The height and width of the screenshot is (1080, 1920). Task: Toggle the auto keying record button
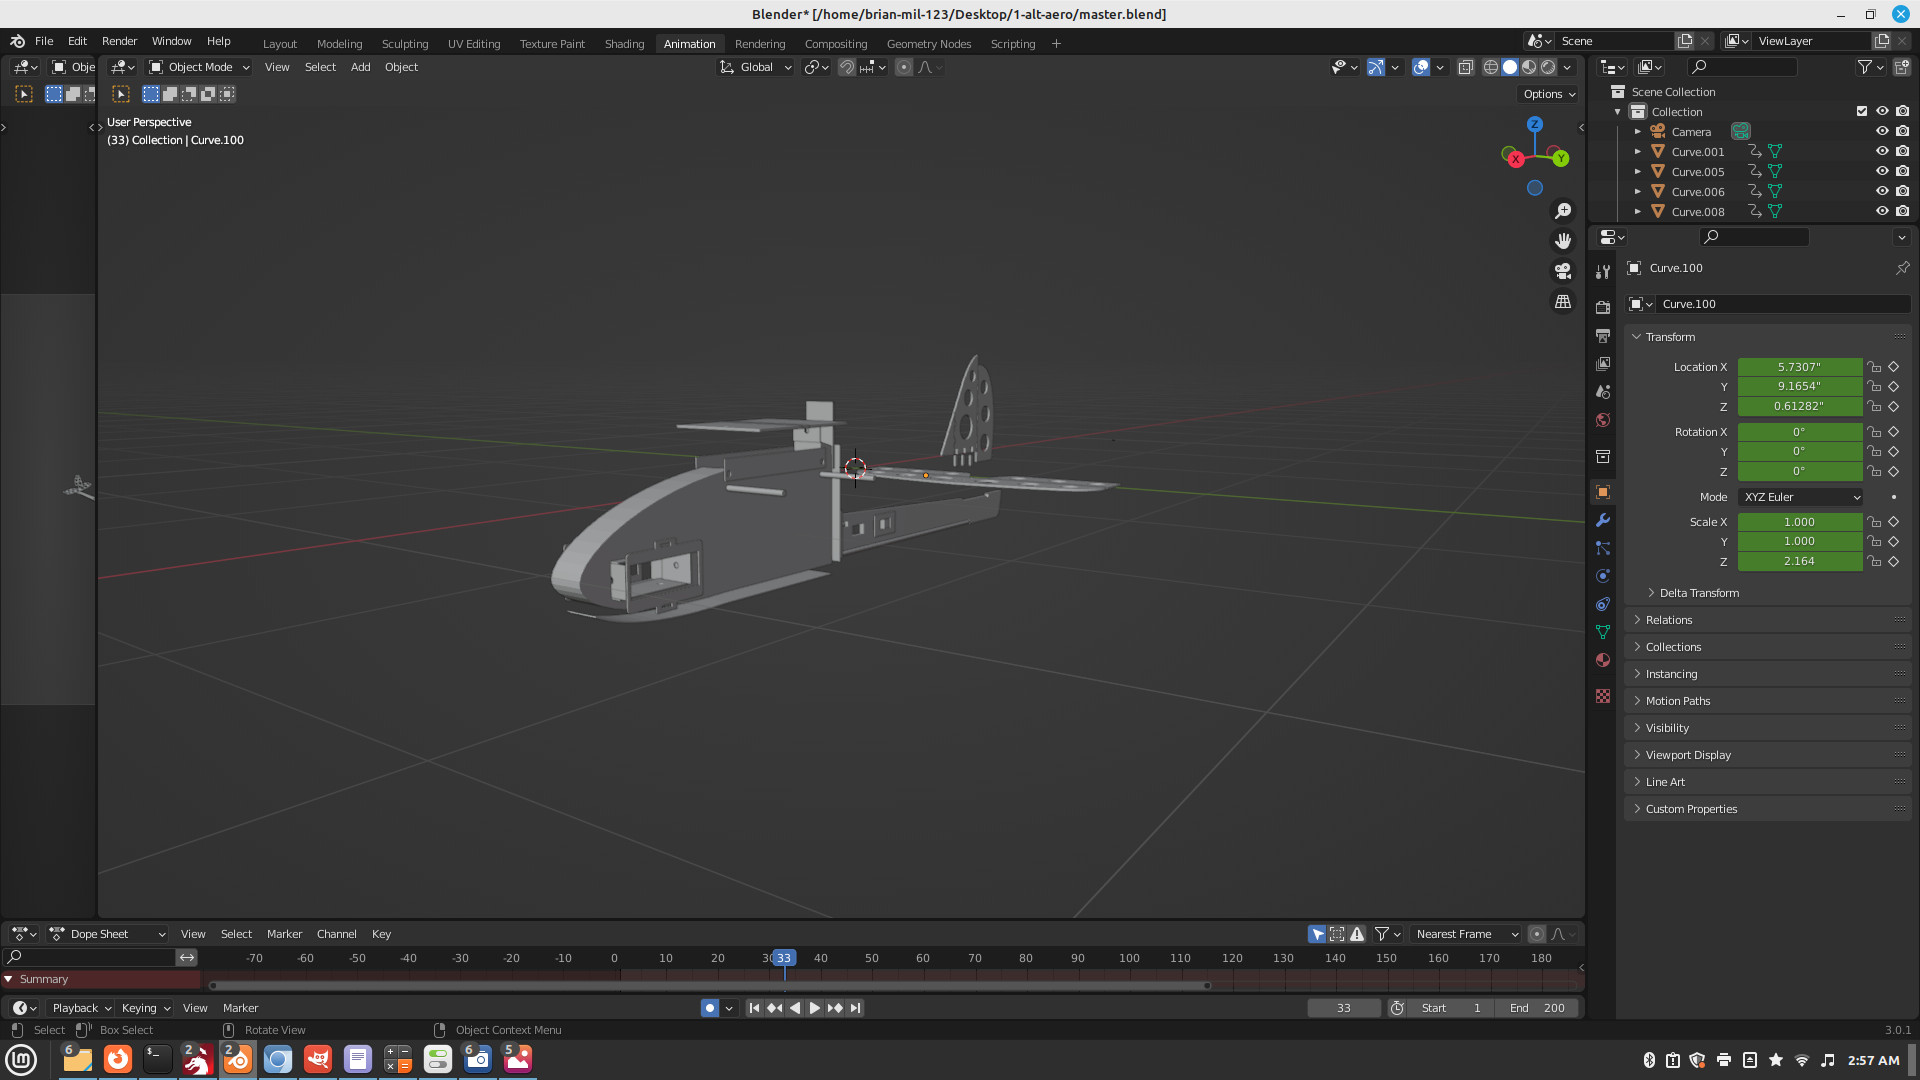(710, 1008)
